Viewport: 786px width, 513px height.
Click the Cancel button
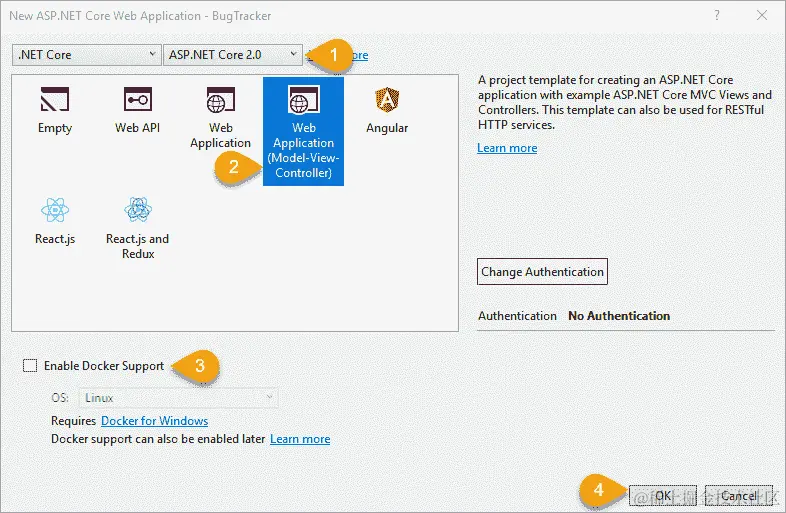pos(739,496)
